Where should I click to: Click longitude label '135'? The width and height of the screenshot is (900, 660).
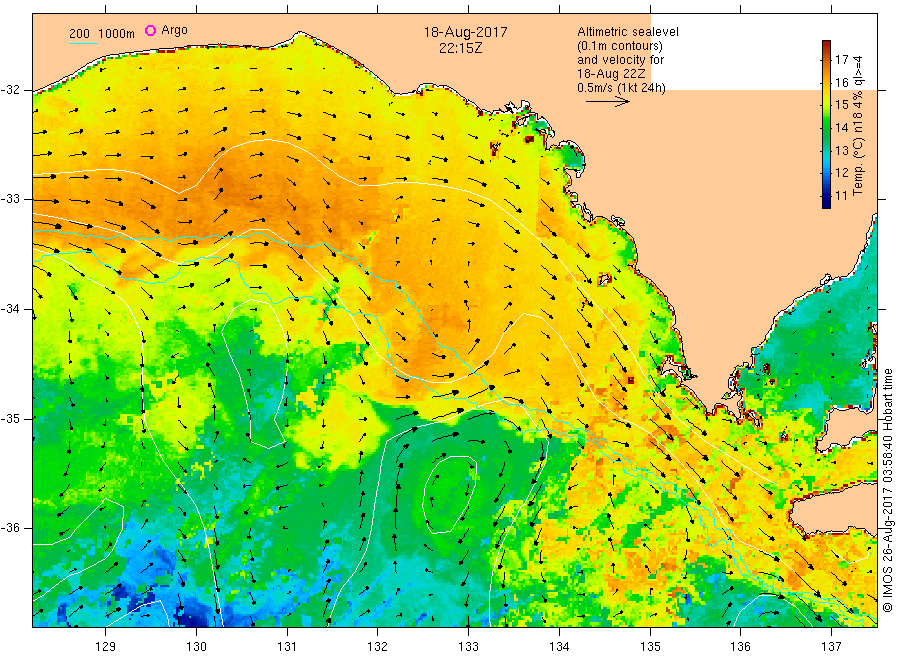650,647
